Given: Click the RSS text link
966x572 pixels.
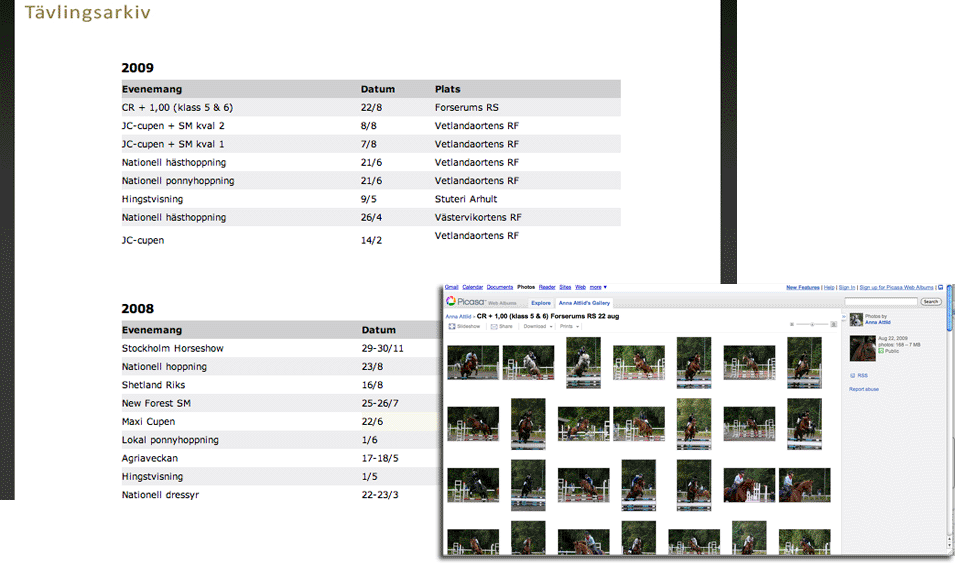Looking at the screenshot, I should coord(862,375).
